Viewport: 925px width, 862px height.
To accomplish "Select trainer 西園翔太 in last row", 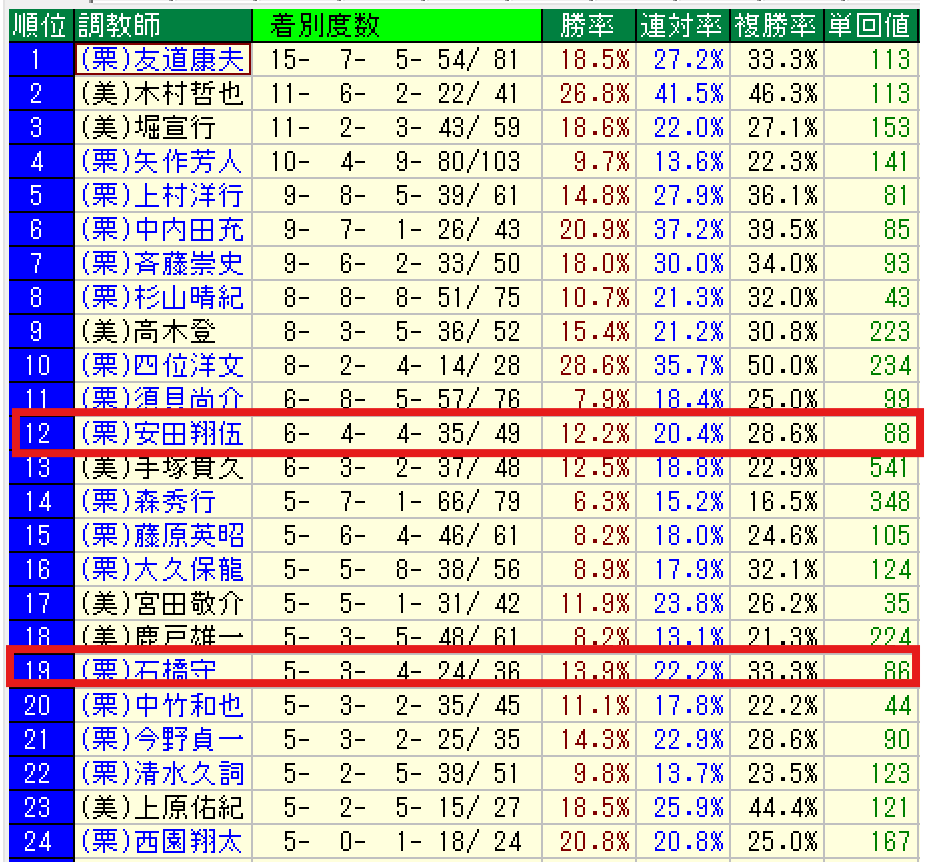I will (162, 840).
